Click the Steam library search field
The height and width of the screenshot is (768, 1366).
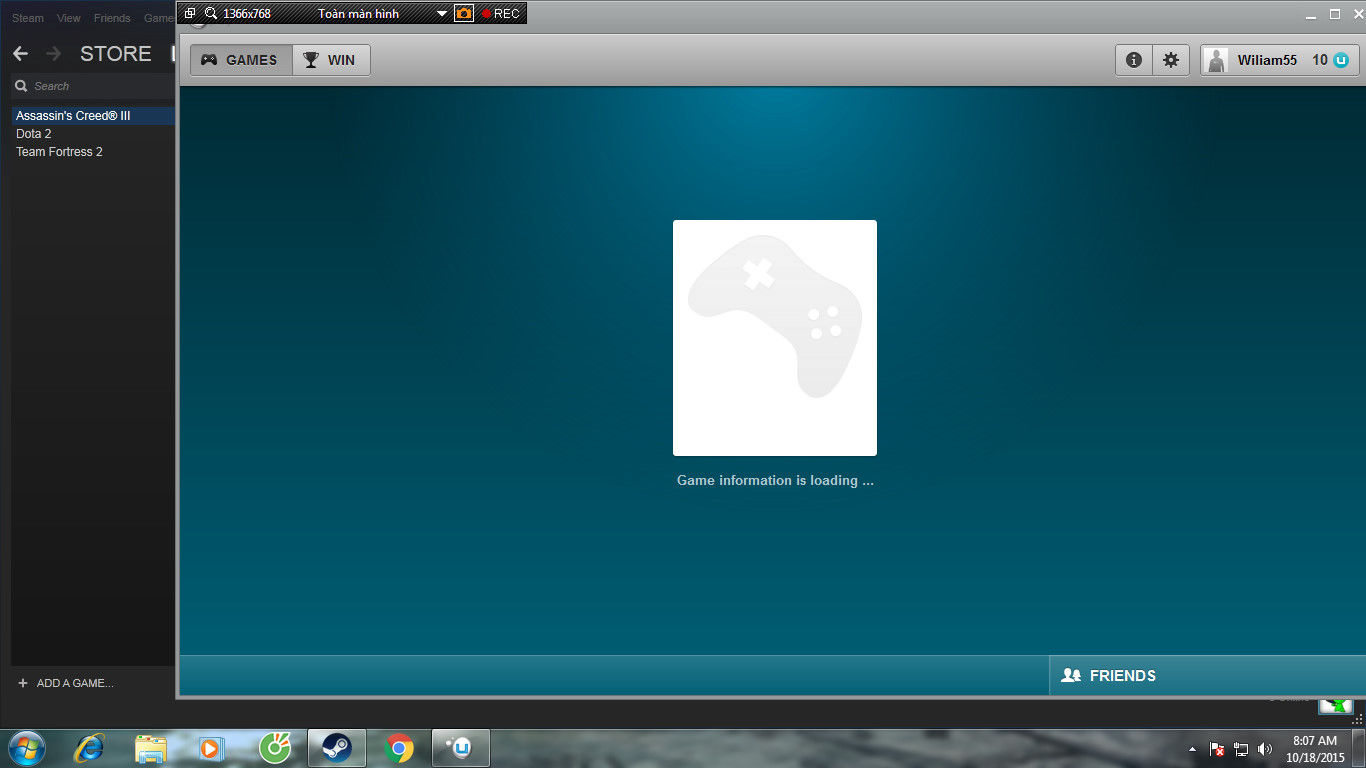click(95, 86)
